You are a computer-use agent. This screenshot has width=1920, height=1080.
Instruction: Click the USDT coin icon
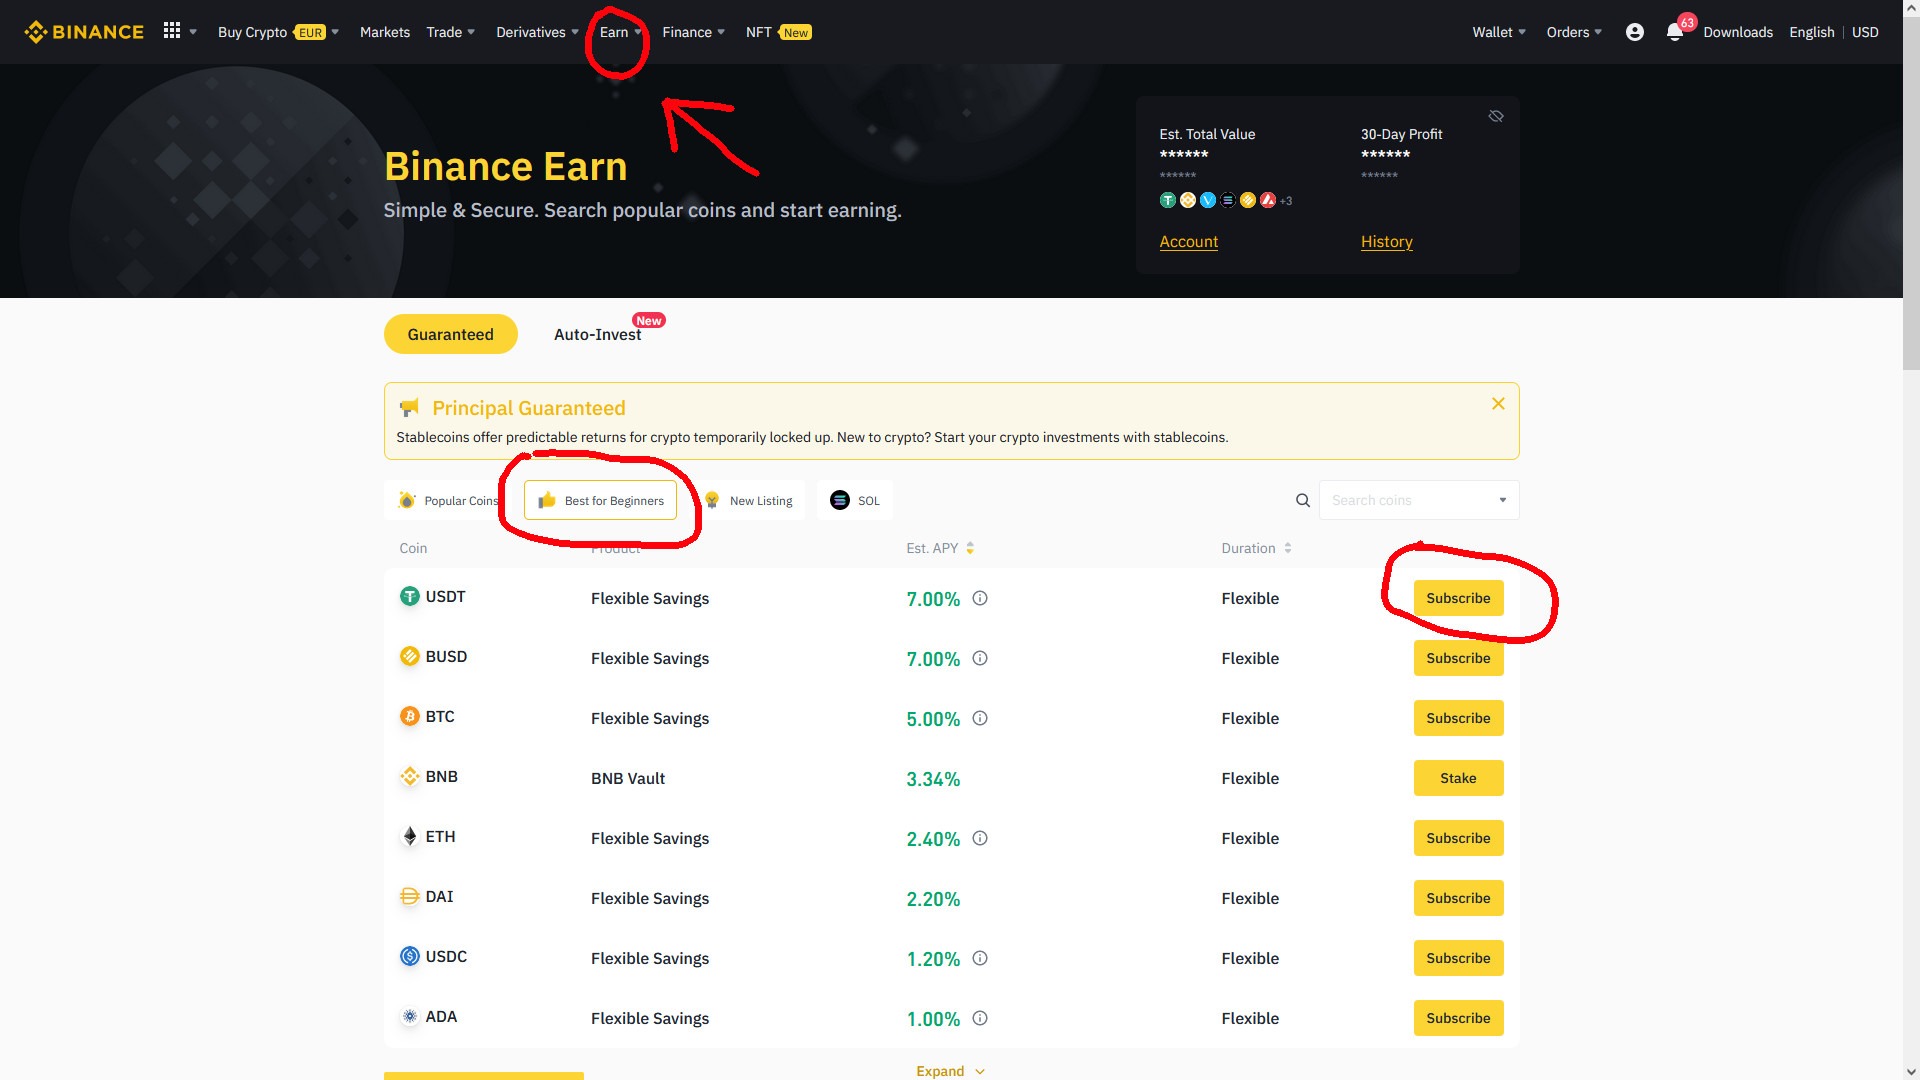(410, 597)
